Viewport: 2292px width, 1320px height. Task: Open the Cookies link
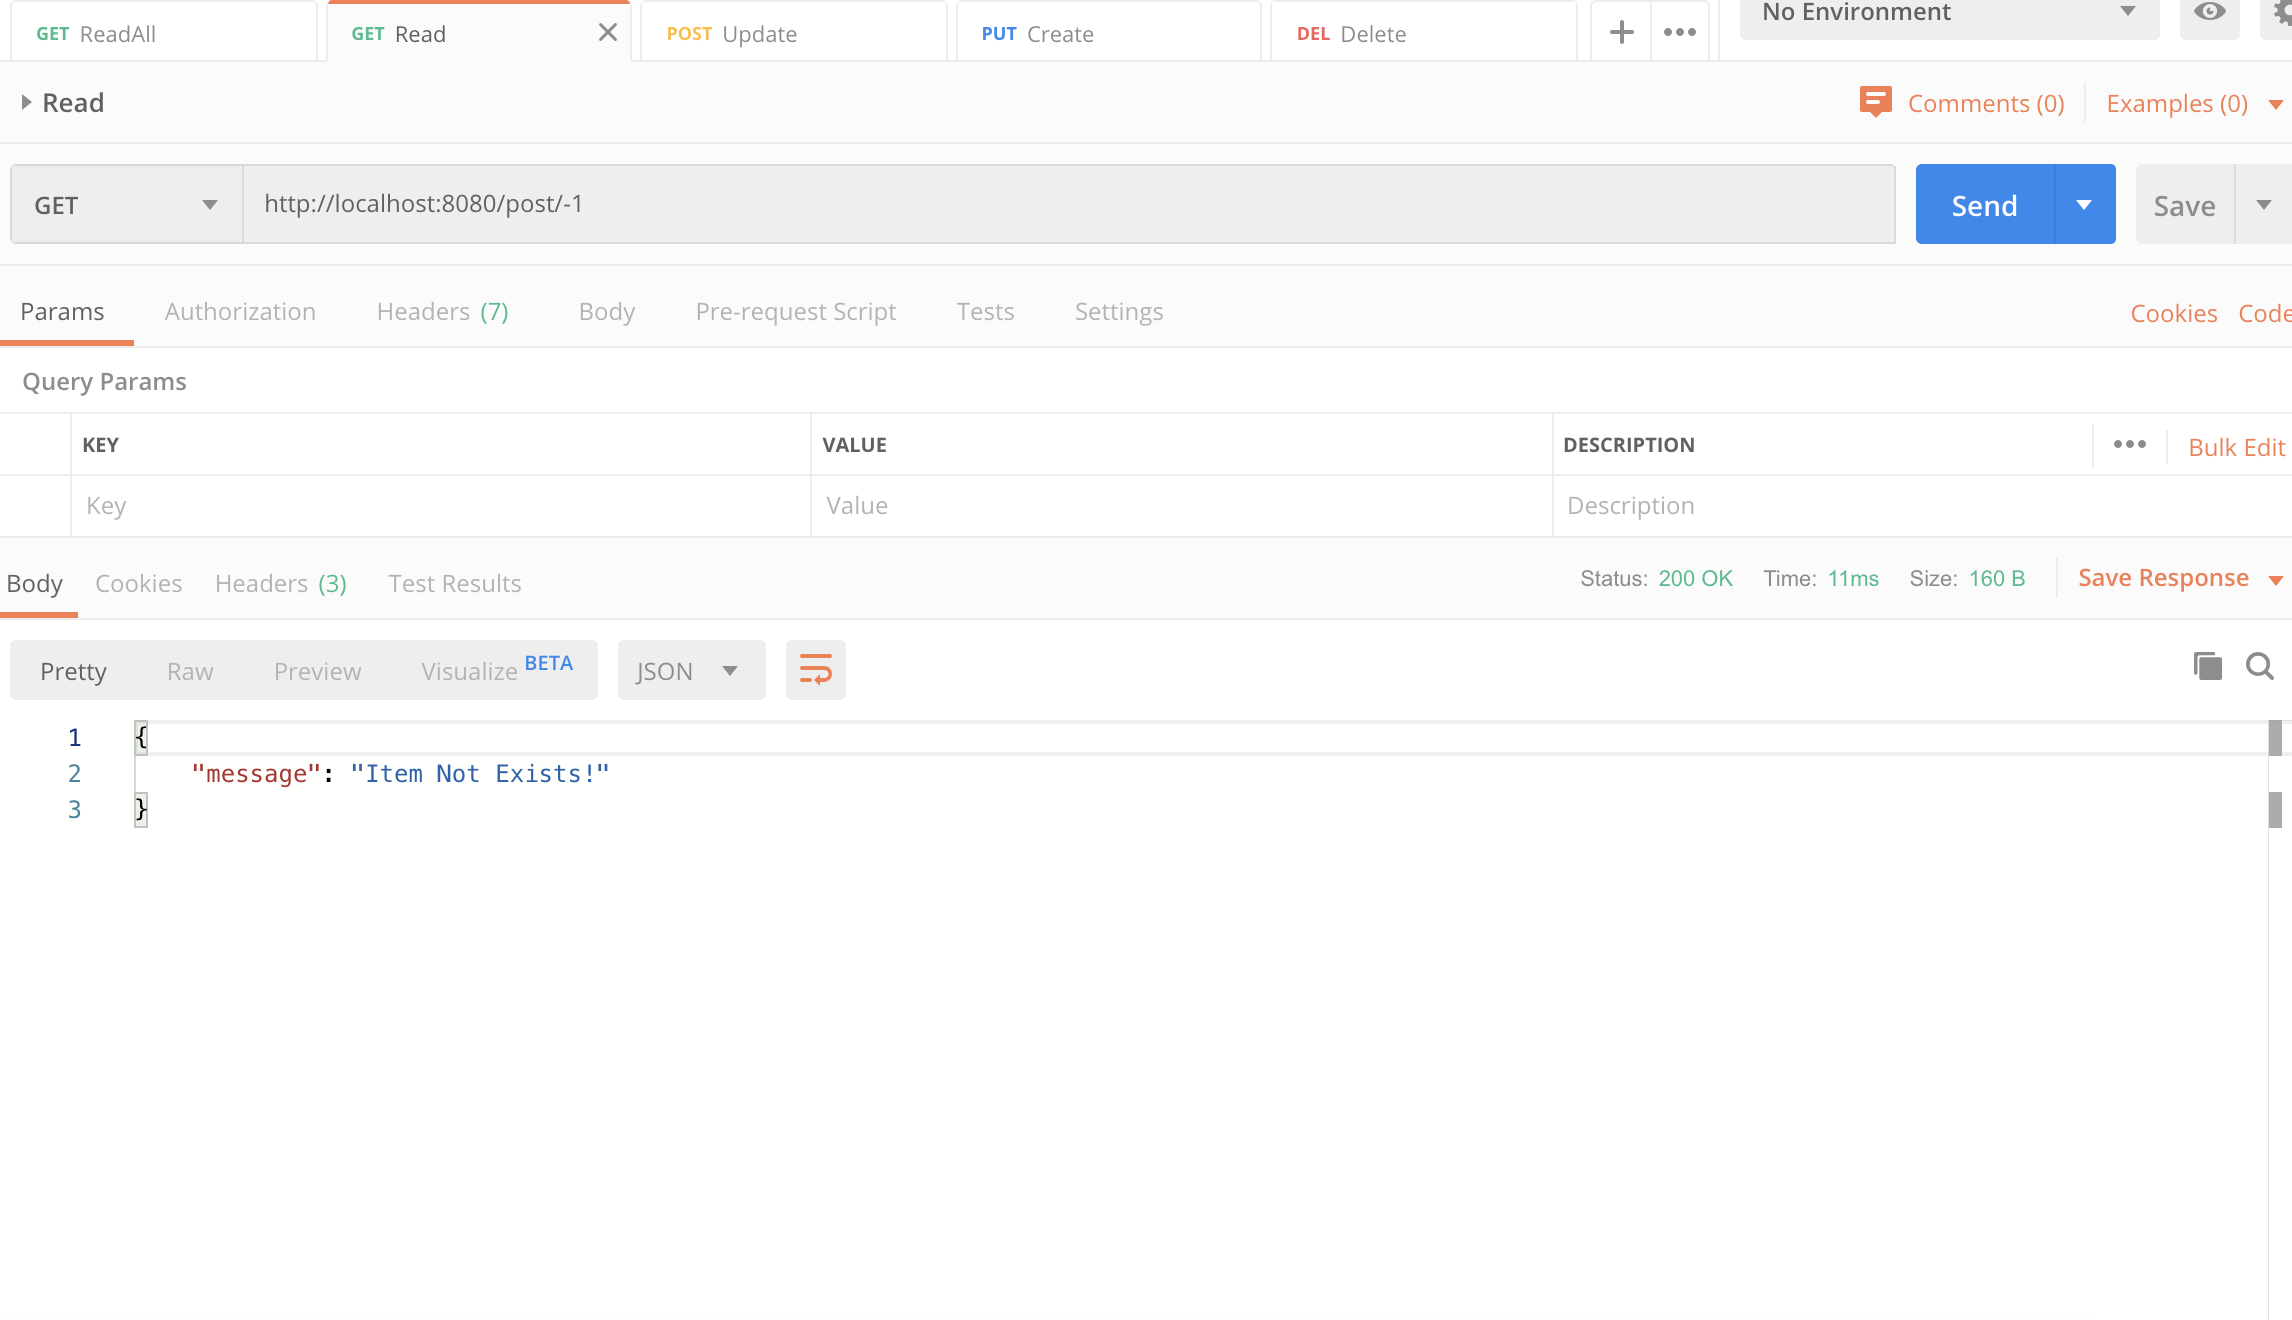point(2174,313)
